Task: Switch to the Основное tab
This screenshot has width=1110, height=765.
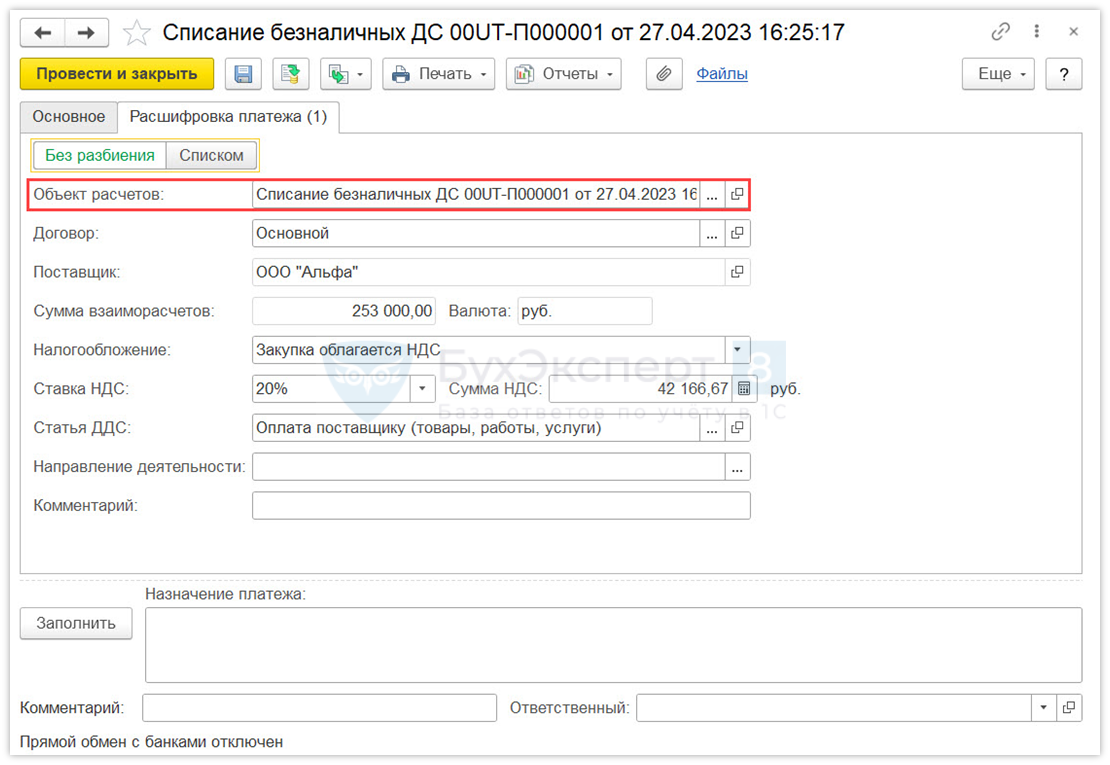Action: click(69, 117)
